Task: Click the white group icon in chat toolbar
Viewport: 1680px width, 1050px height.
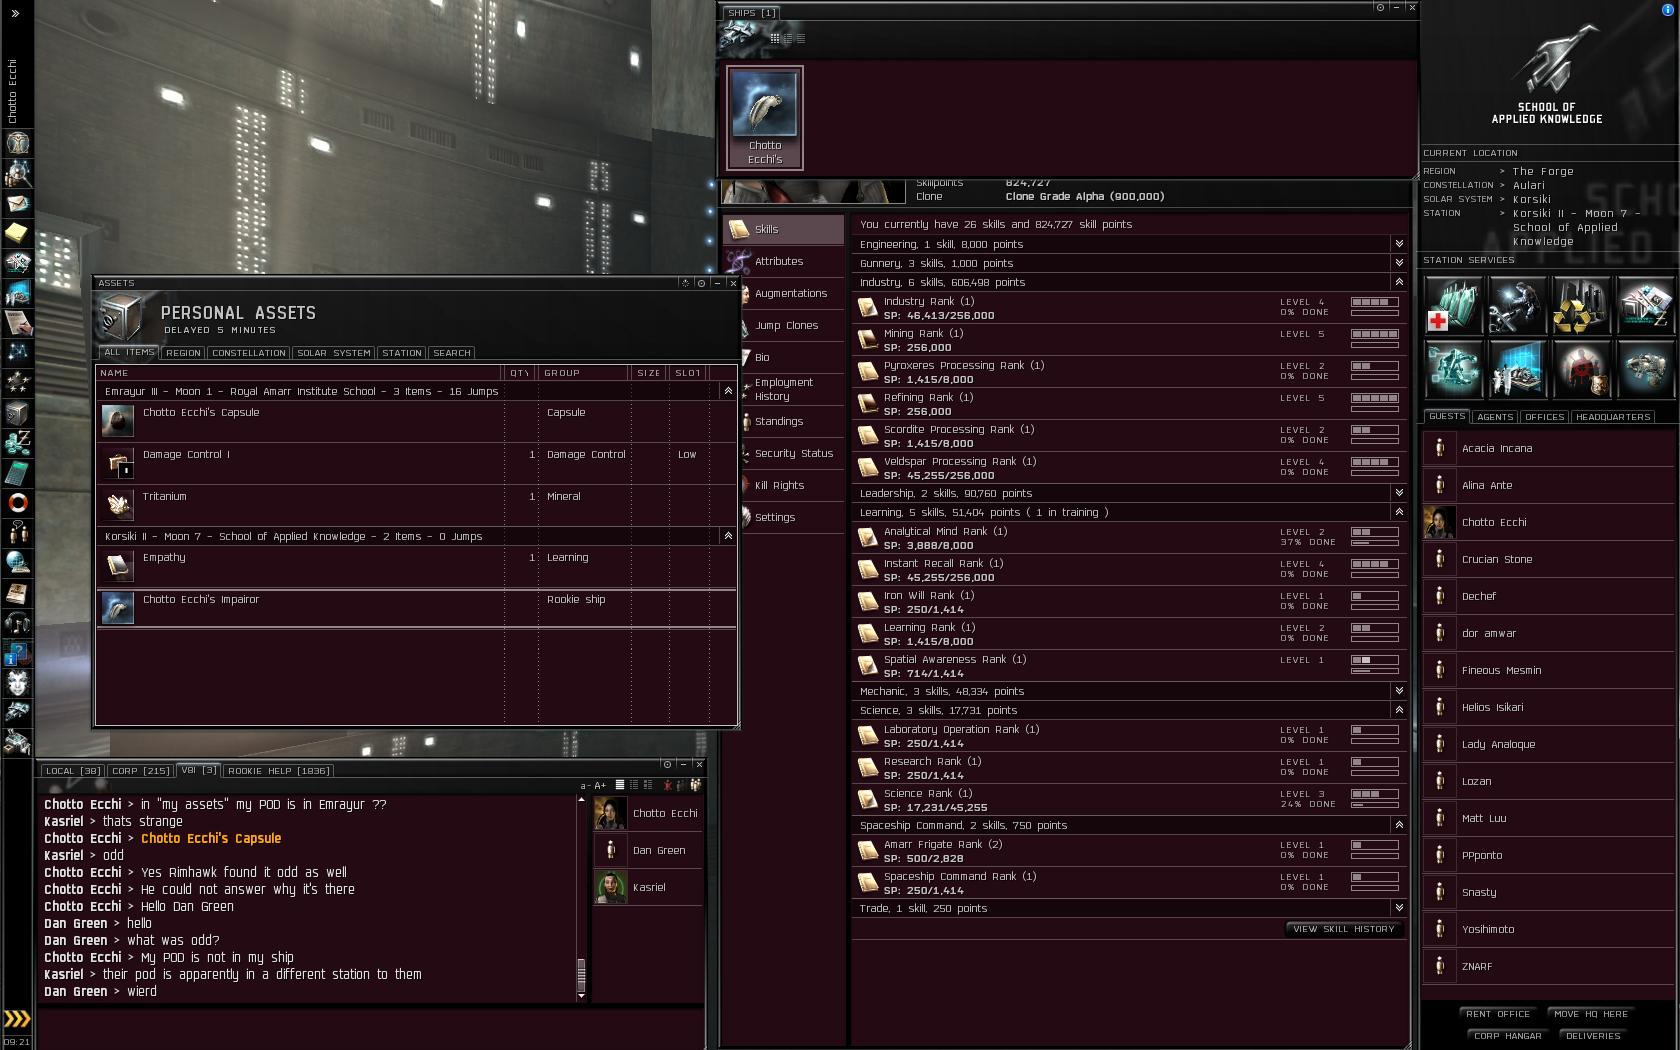Action: (695, 785)
